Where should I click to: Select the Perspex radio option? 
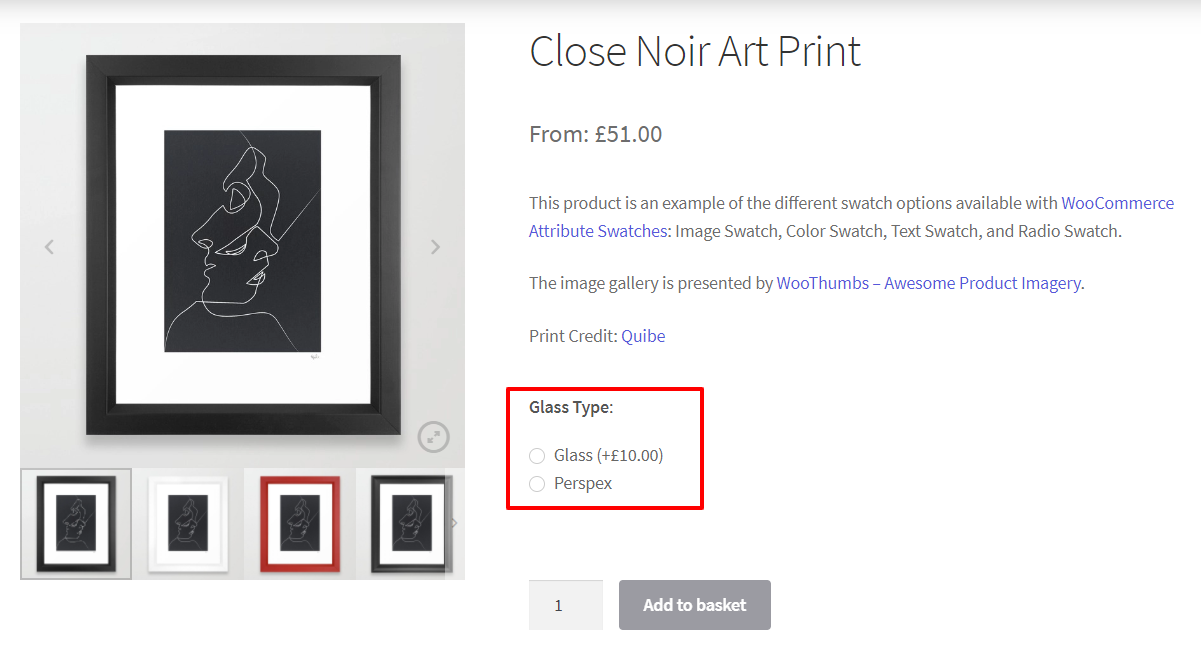coord(537,484)
